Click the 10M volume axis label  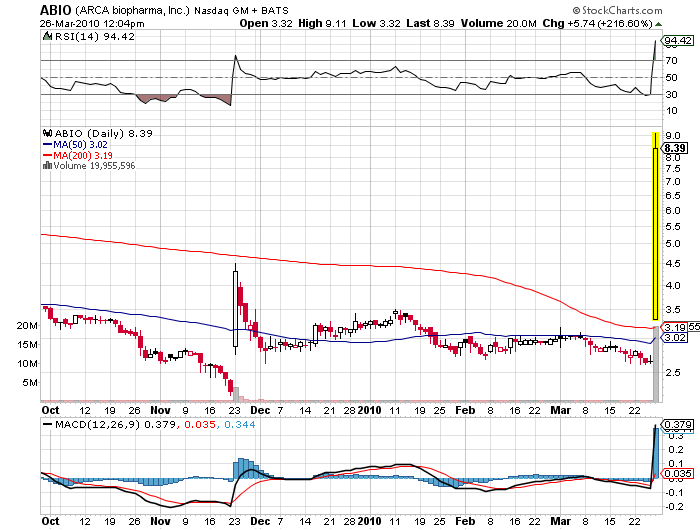pyautogui.click(x=27, y=363)
